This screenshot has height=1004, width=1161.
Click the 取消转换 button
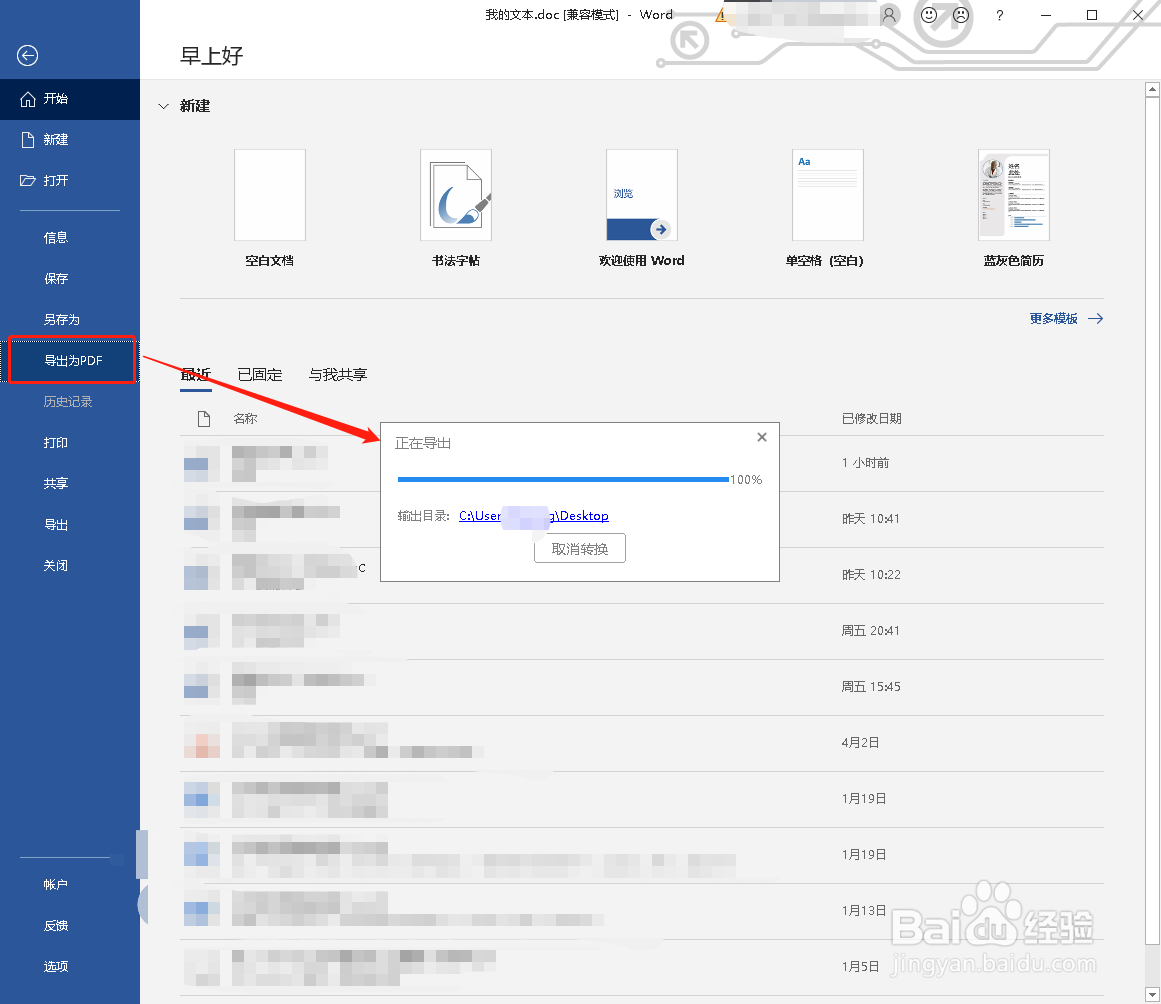pyautogui.click(x=580, y=549)
